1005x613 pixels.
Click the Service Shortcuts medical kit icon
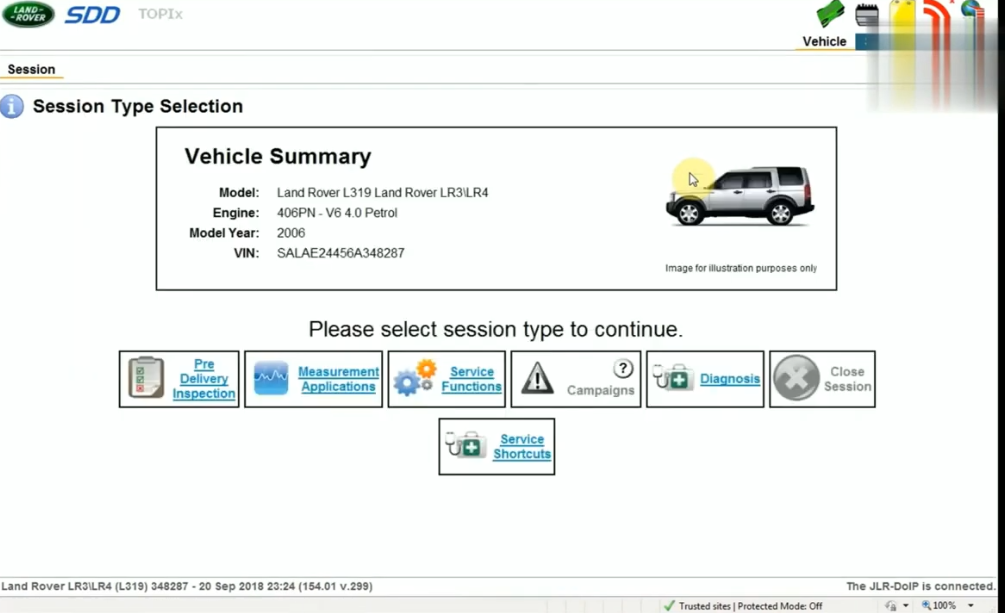[466, 445]
